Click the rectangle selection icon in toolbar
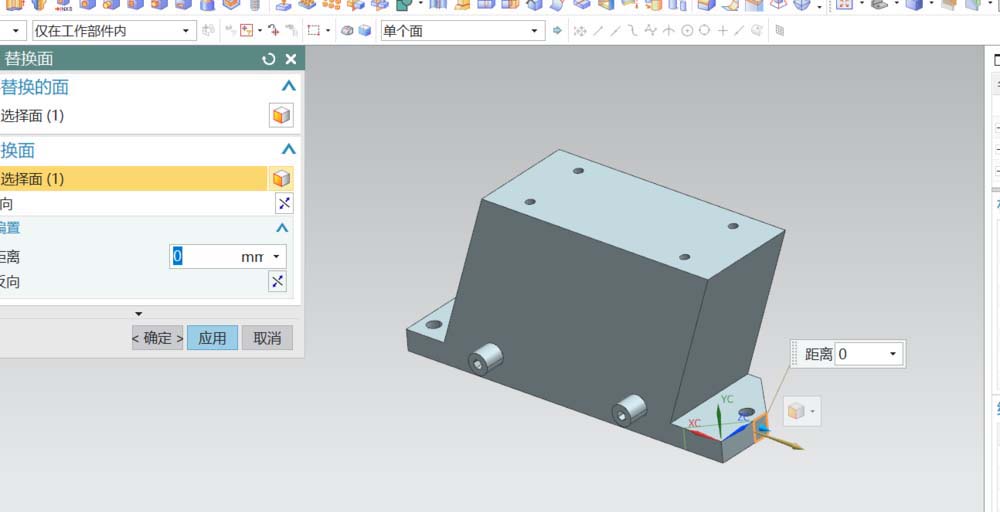Screen dimensions: 1000x512 tap(313, 31)
